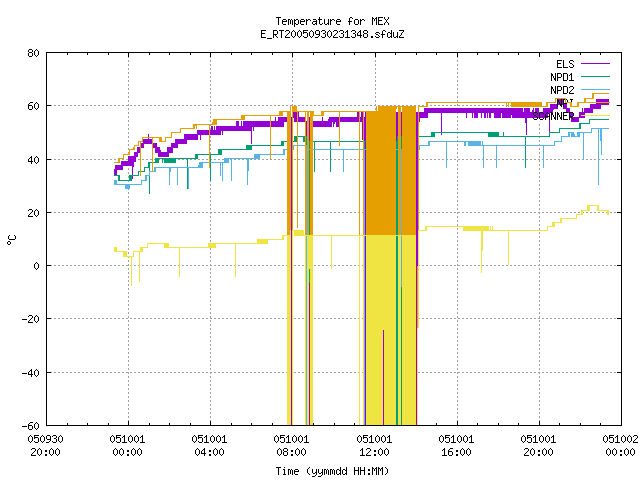Click the green NPD1 legend line sample
This screenshot has height=480, width=640.
tap(595, 76)
